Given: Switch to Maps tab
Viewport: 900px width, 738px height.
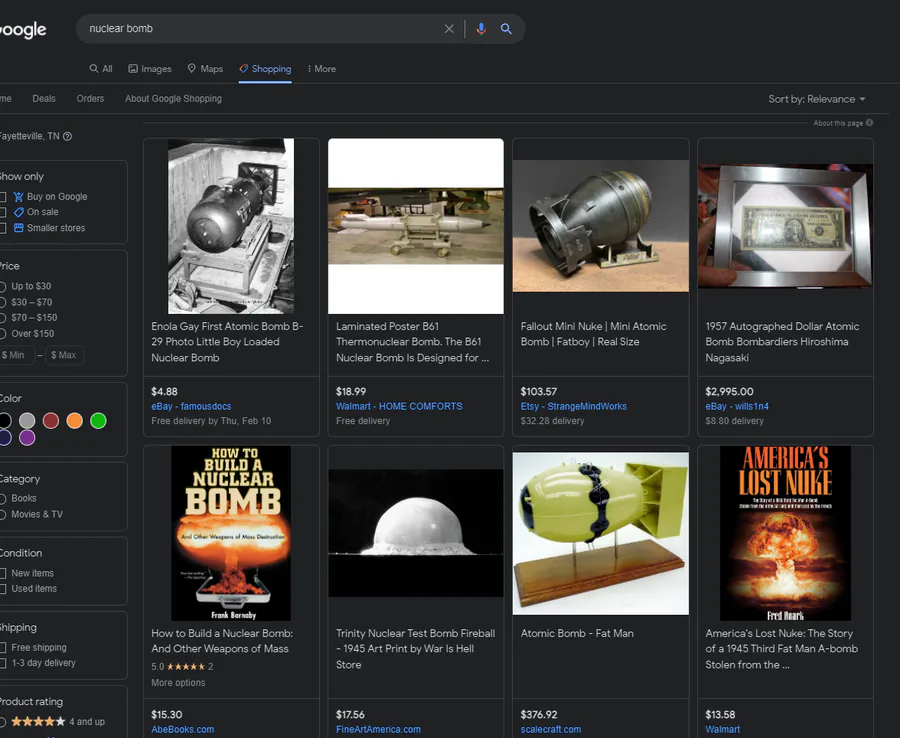Looking at the screenshot, I should pyautogui.click(x=205, y=69).
